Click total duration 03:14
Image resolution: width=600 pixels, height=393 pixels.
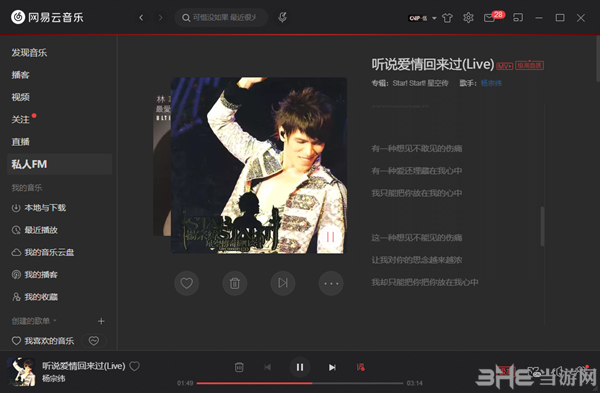click(414, 383)
